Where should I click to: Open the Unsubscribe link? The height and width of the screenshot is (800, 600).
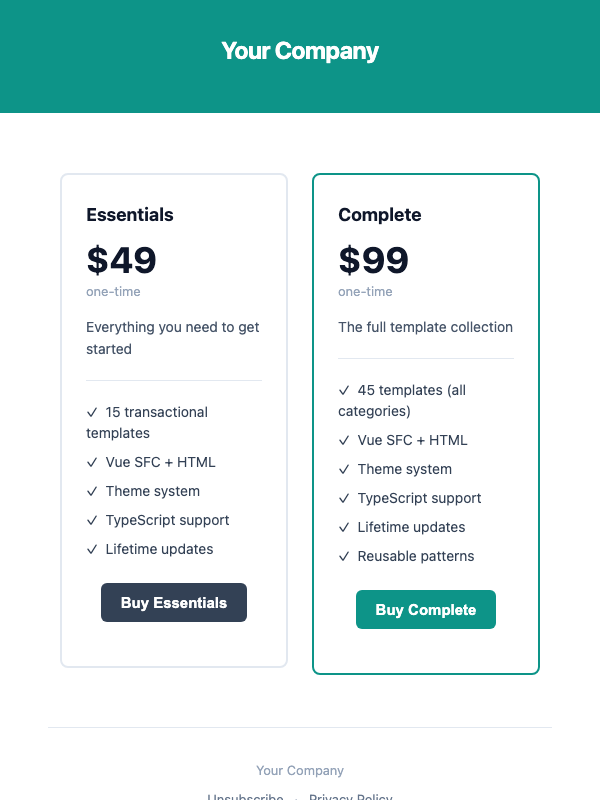coord(245,796)
